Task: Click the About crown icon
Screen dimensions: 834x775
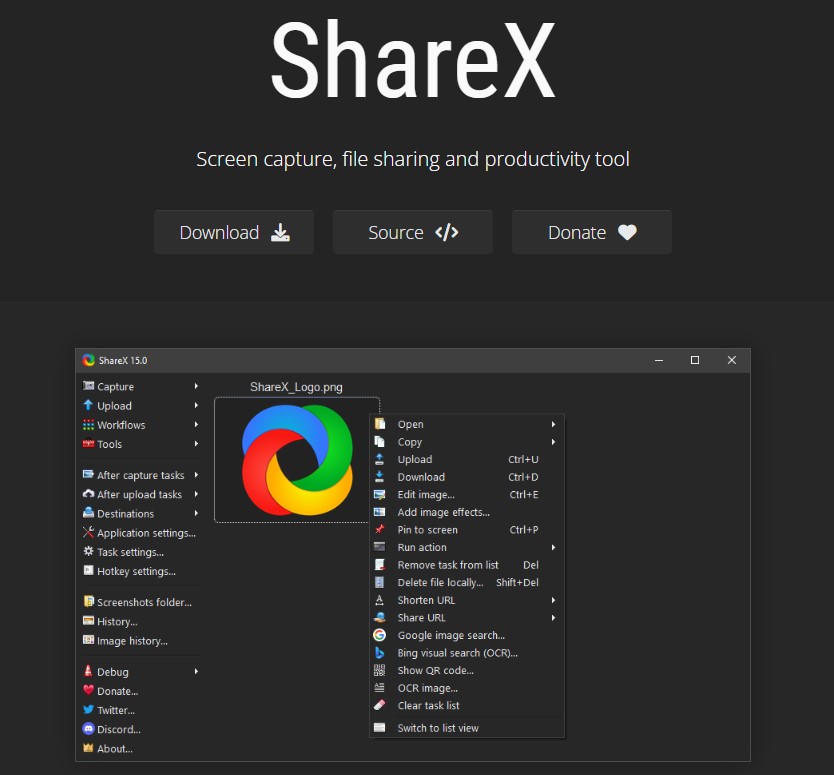Action: pos(88,748)
